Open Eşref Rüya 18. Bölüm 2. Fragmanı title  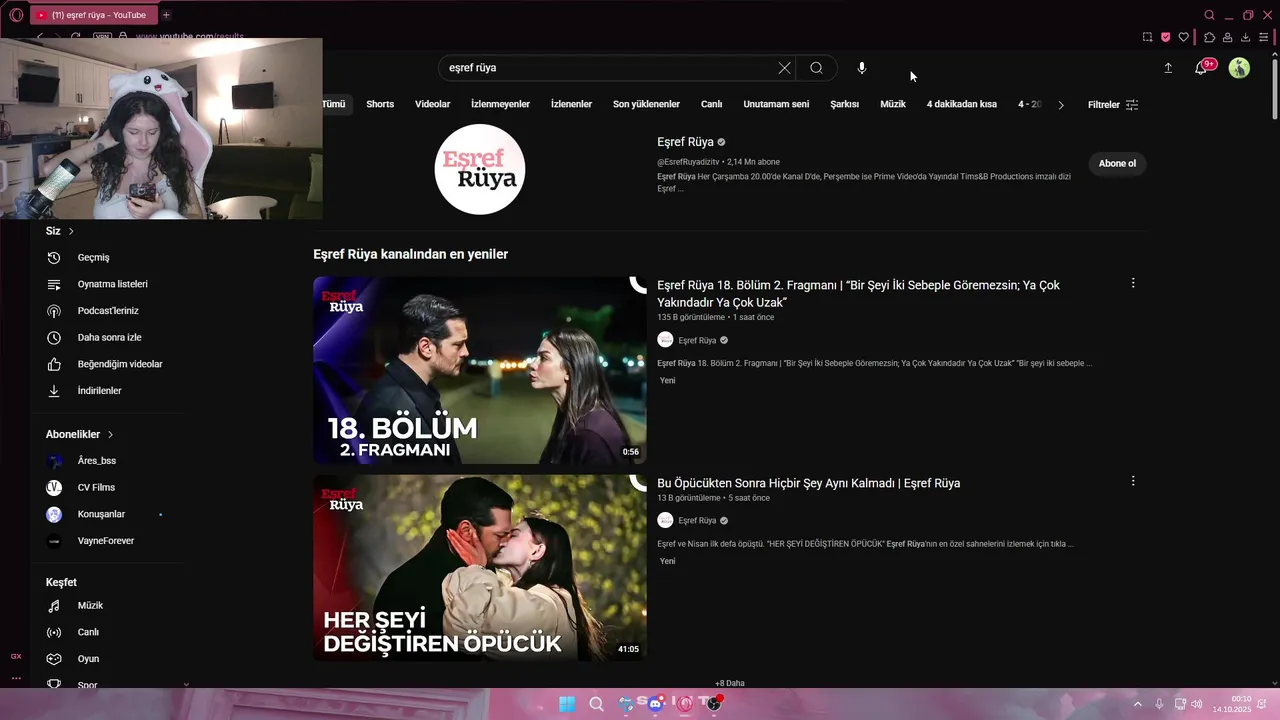(858, 294)
